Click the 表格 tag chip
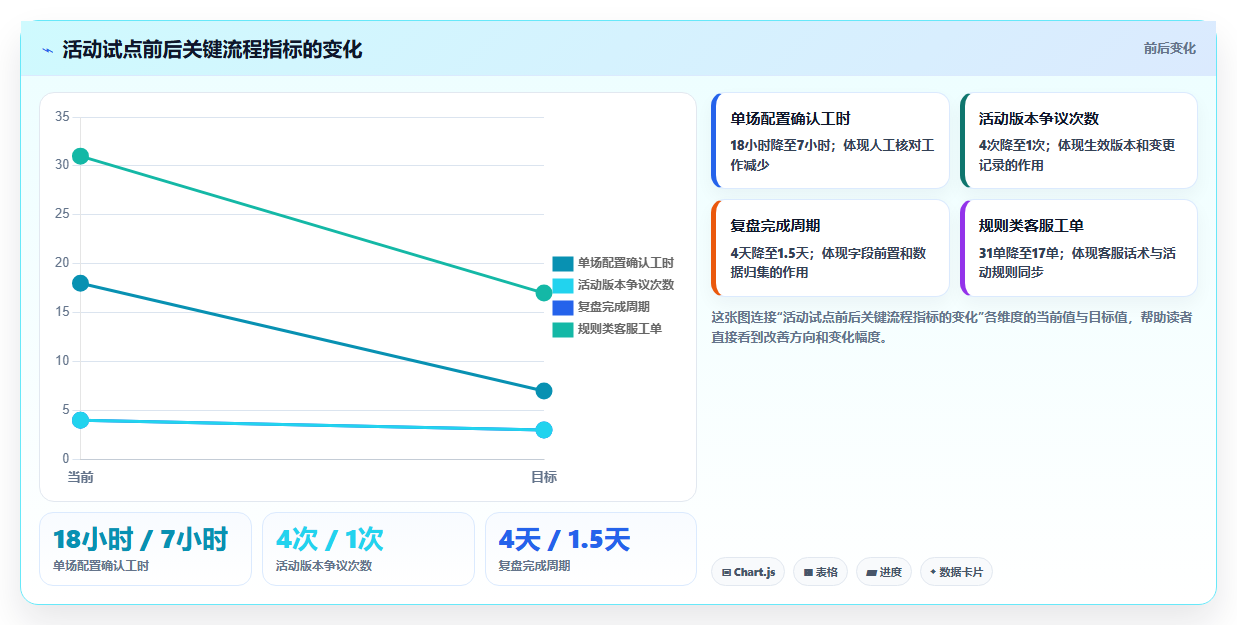The height and width of the screenshot is (625, 1237). (820, 572)
